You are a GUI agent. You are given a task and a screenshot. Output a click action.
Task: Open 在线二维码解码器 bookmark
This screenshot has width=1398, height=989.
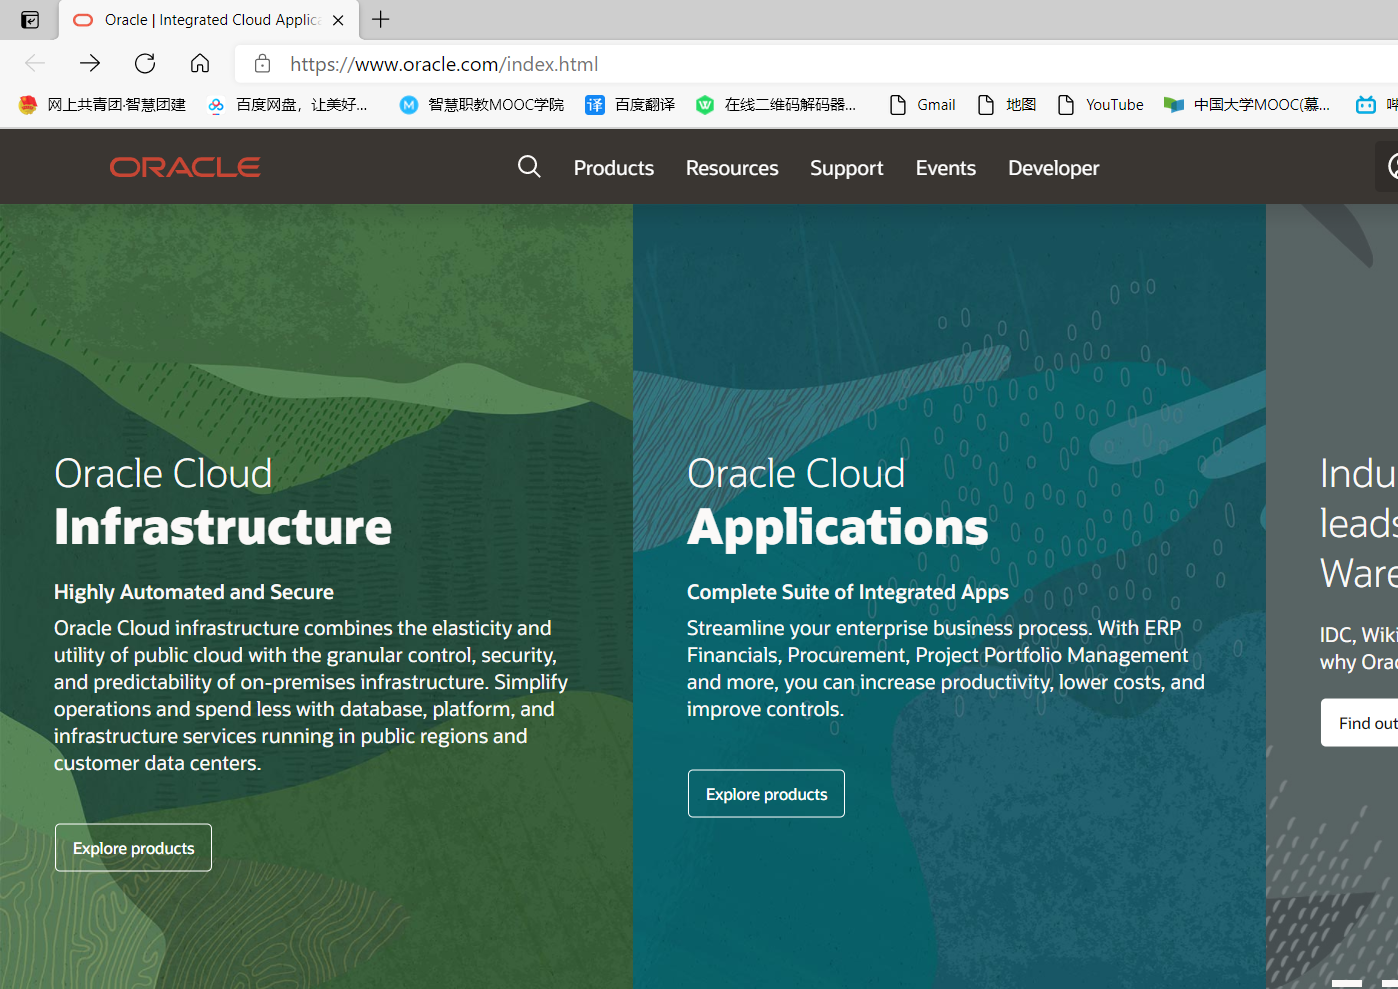[x=776, y=105]
